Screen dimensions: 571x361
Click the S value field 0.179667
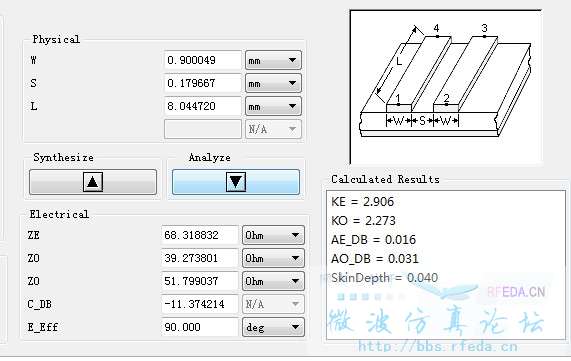(203, 83)
